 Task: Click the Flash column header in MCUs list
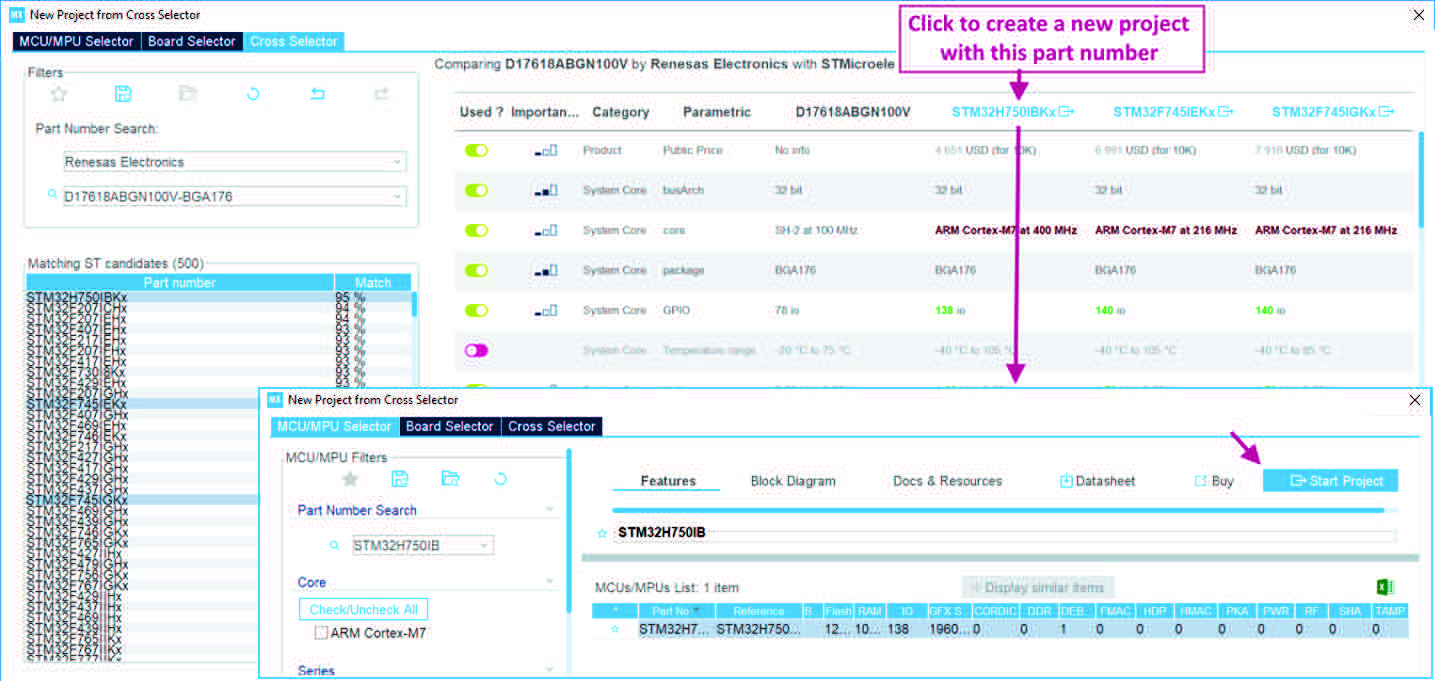click(838, 611)
